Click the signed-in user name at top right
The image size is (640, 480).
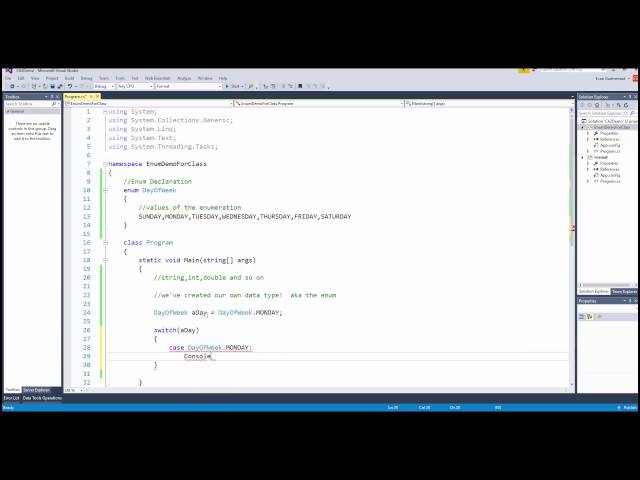click(x=610, y=78)
